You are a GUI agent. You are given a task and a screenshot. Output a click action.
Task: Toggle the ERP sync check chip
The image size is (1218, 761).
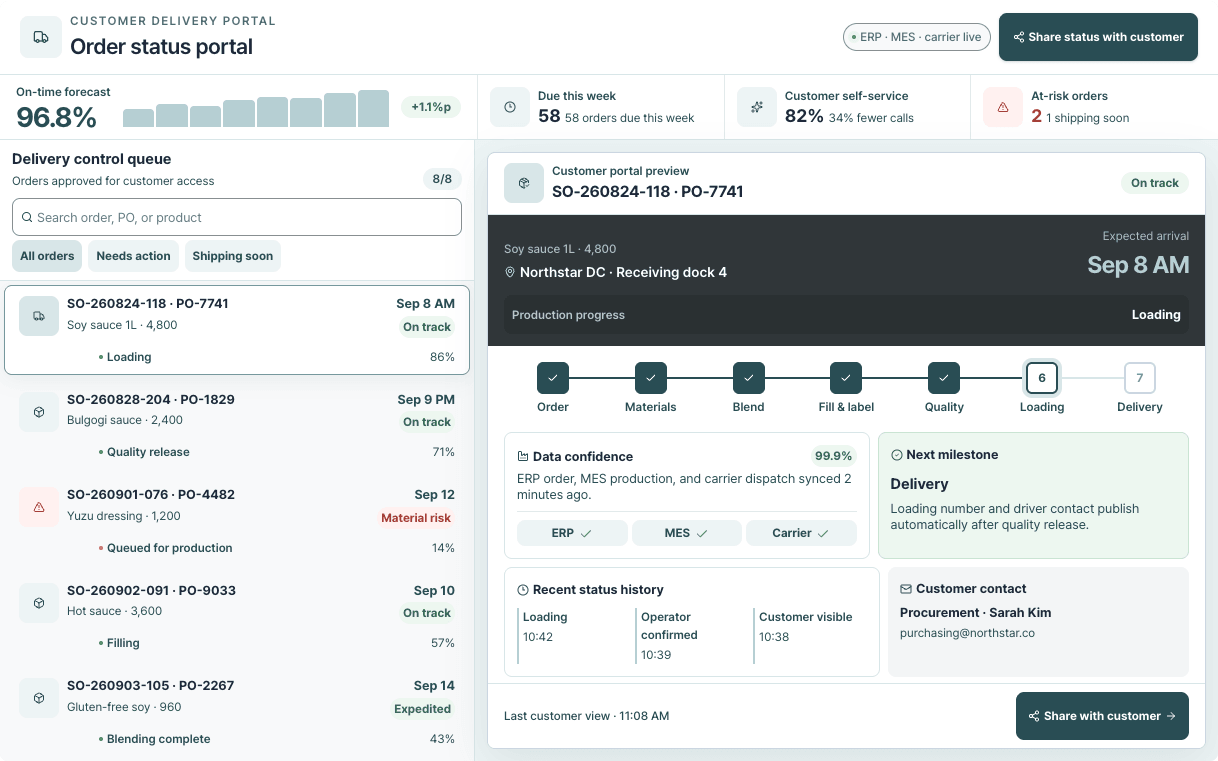click(x=572, y=533)
